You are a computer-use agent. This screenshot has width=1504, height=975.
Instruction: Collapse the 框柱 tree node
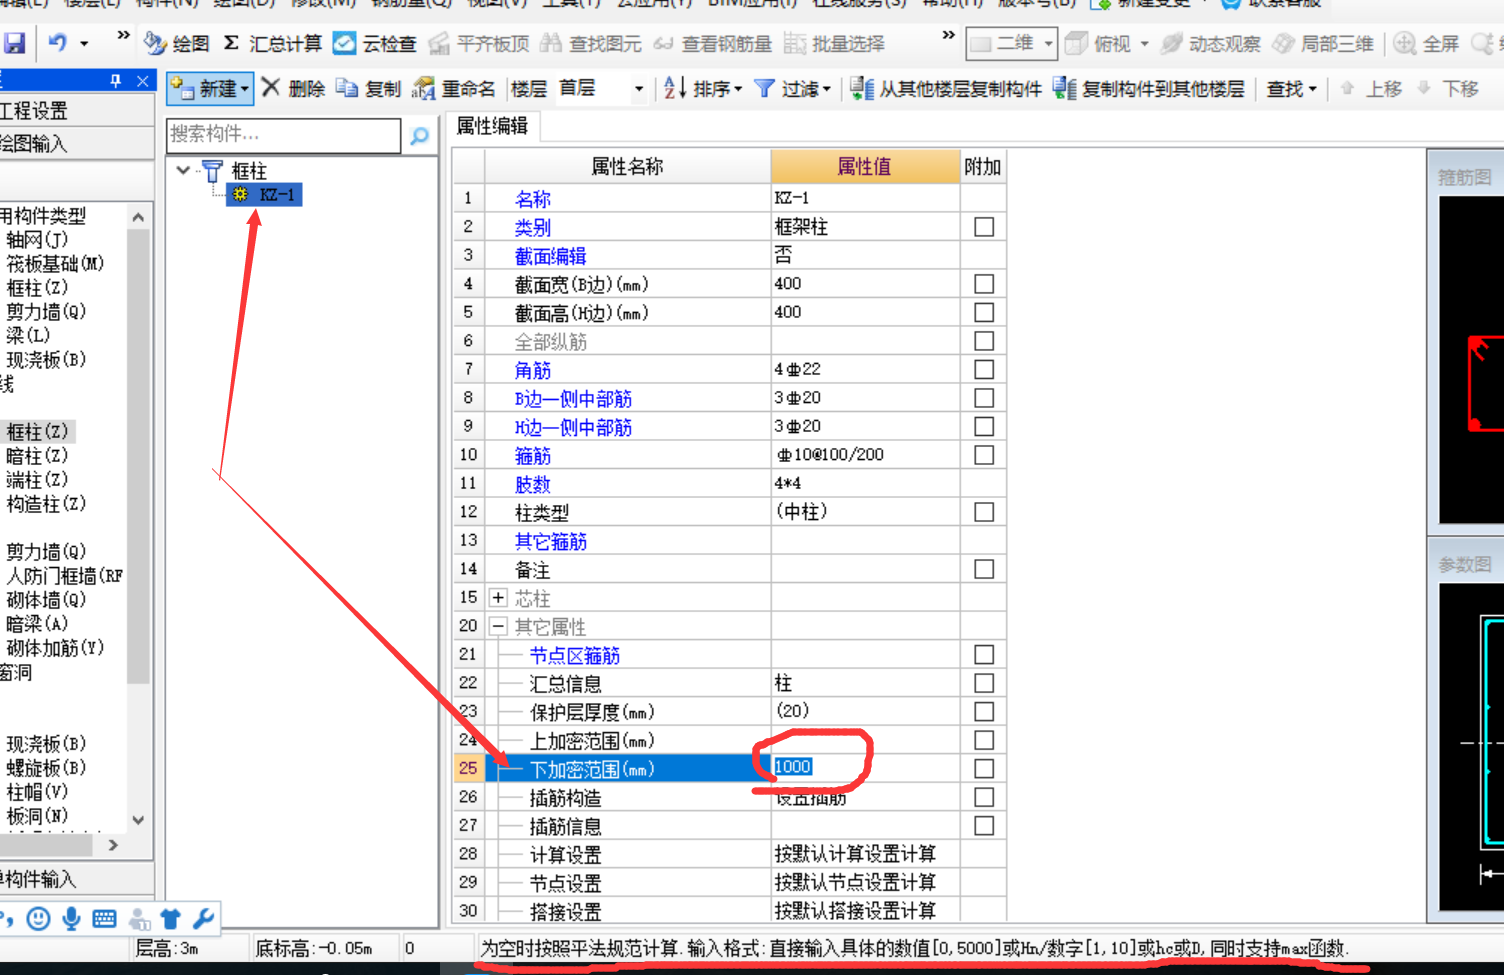183,170
